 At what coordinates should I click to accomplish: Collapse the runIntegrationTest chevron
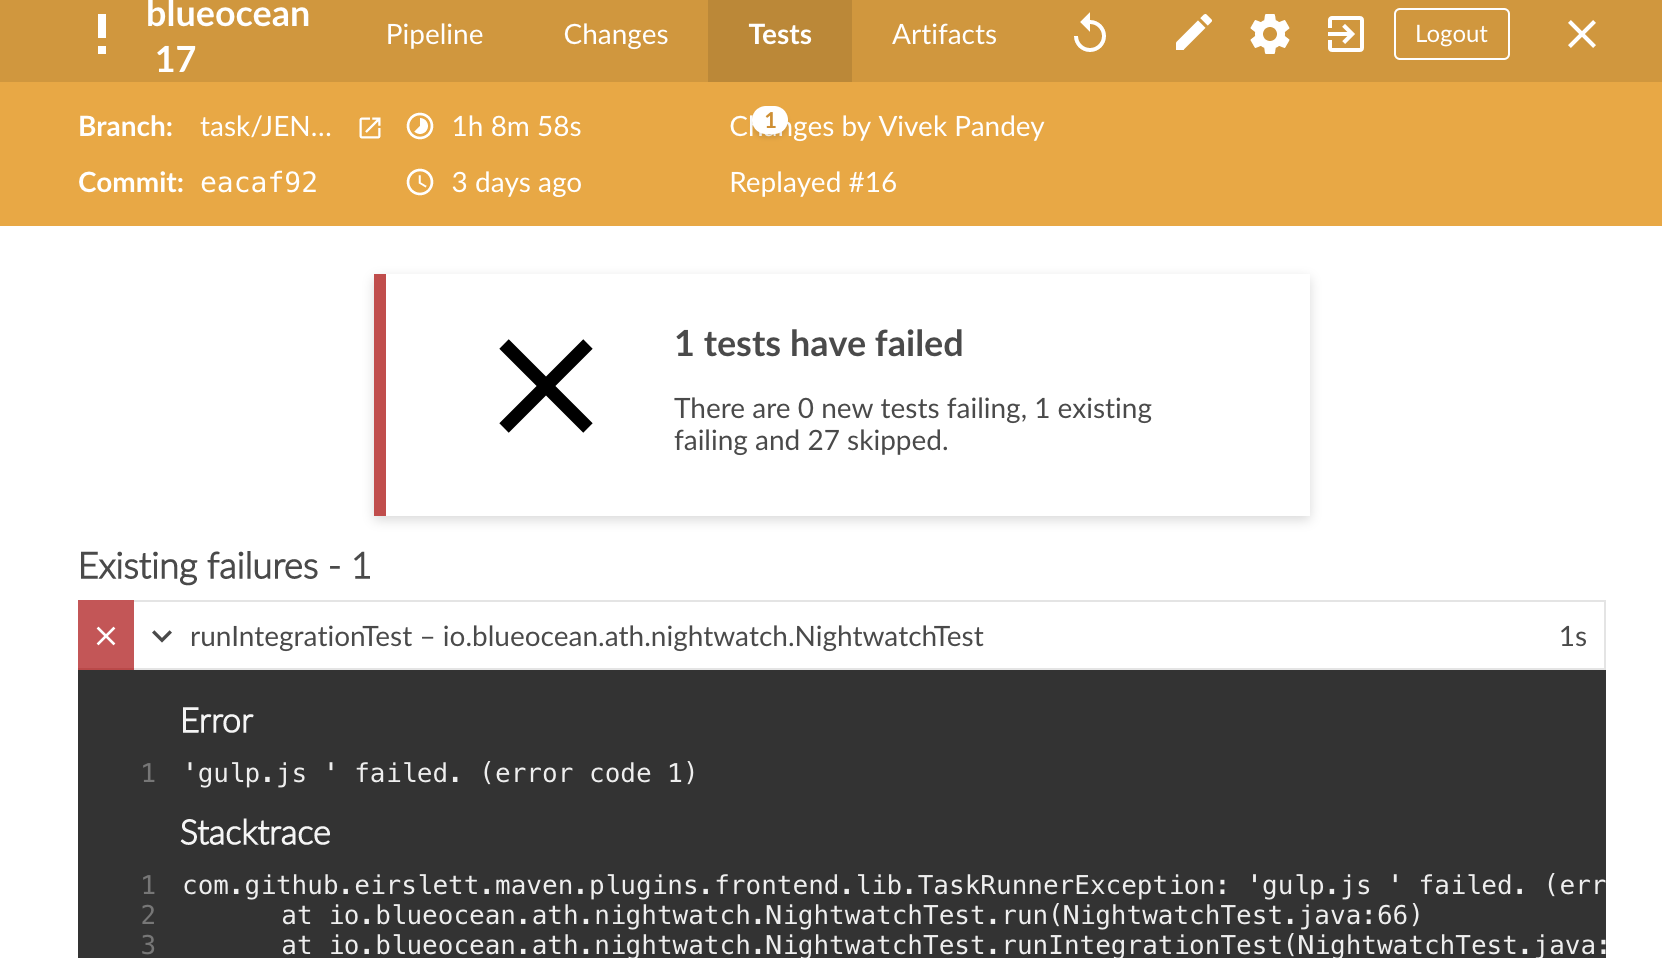[x=162, y=636]
